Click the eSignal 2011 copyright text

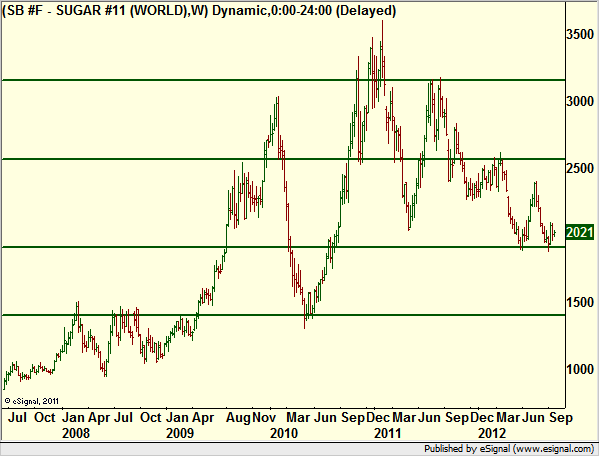[x=32, y=401]
